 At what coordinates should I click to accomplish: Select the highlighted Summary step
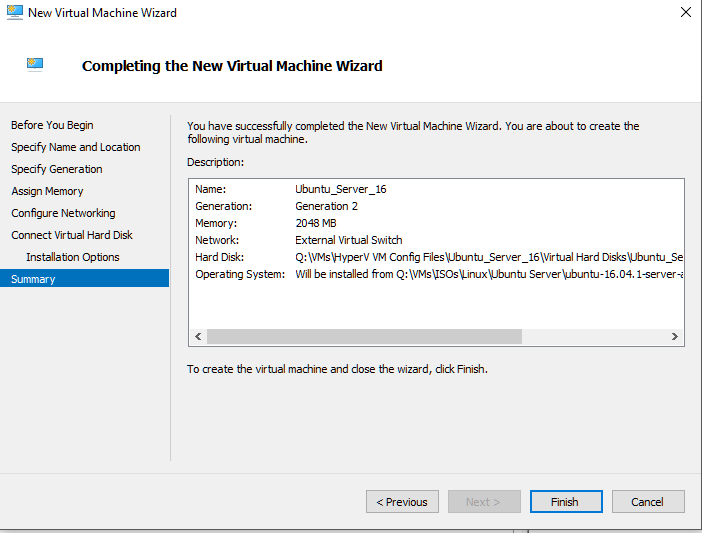tap(85, 278)
